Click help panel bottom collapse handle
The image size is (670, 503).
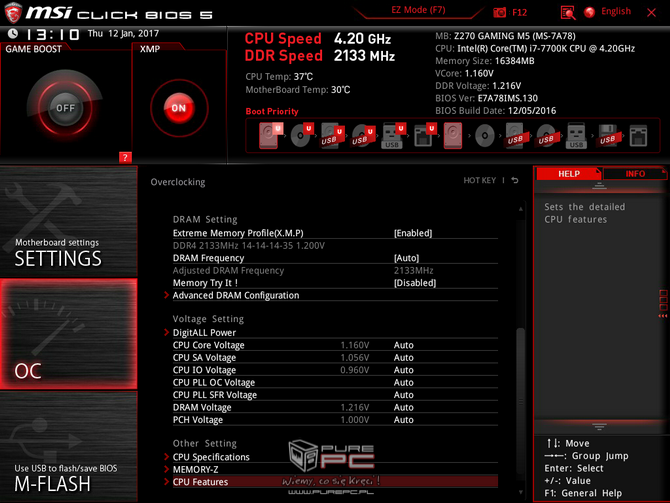coord(599,427)
